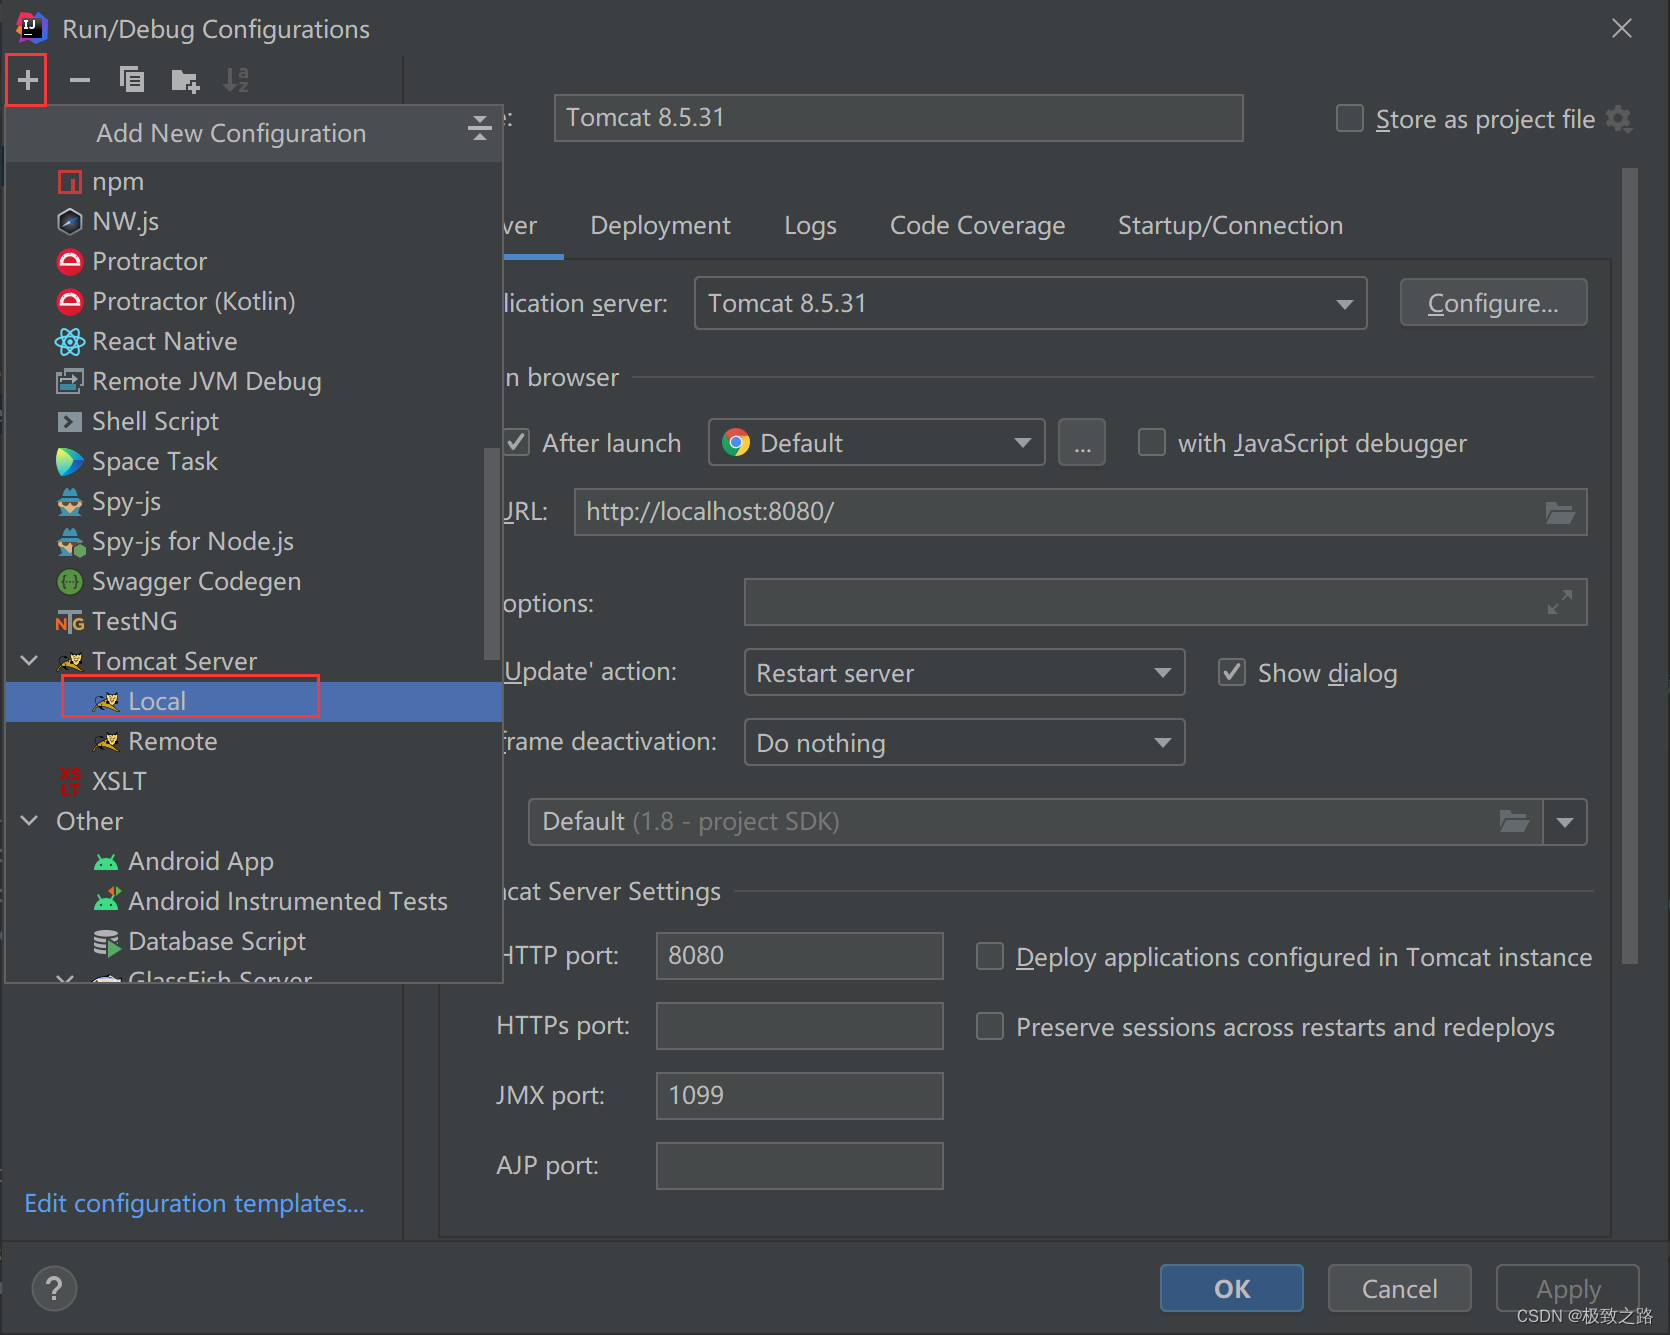Click the HTTPs port field
The image size is (1670, 1335).
tap(799, 1026)
